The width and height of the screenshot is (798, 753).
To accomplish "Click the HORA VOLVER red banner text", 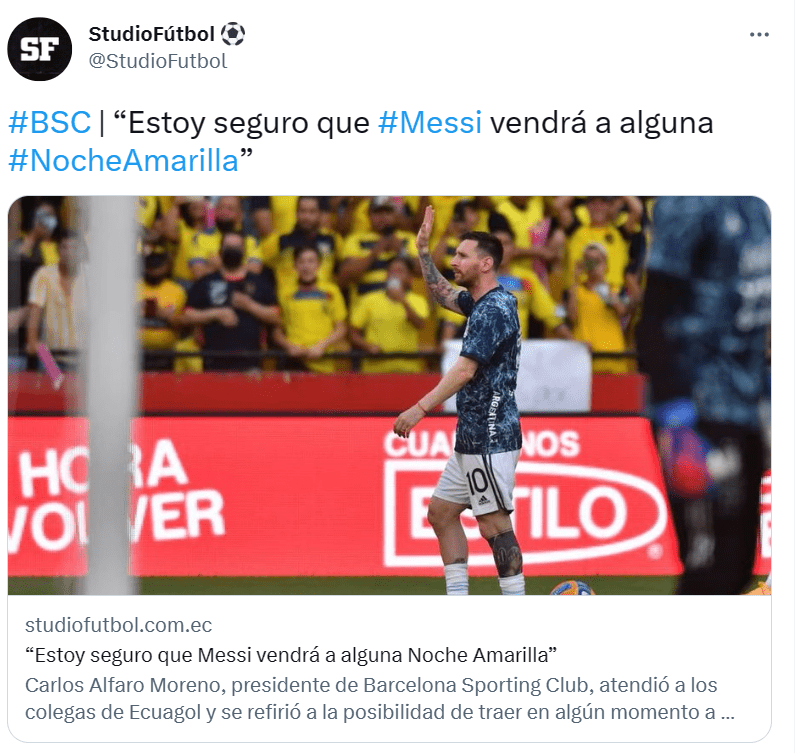I will (x=115, y=496).
